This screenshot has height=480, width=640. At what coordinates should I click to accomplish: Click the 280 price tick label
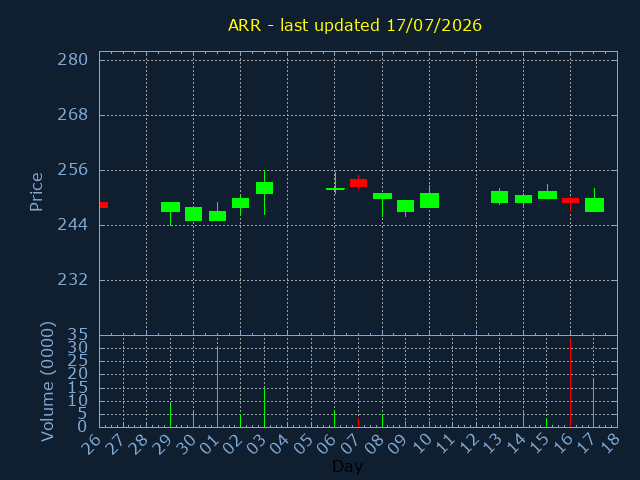72,60
